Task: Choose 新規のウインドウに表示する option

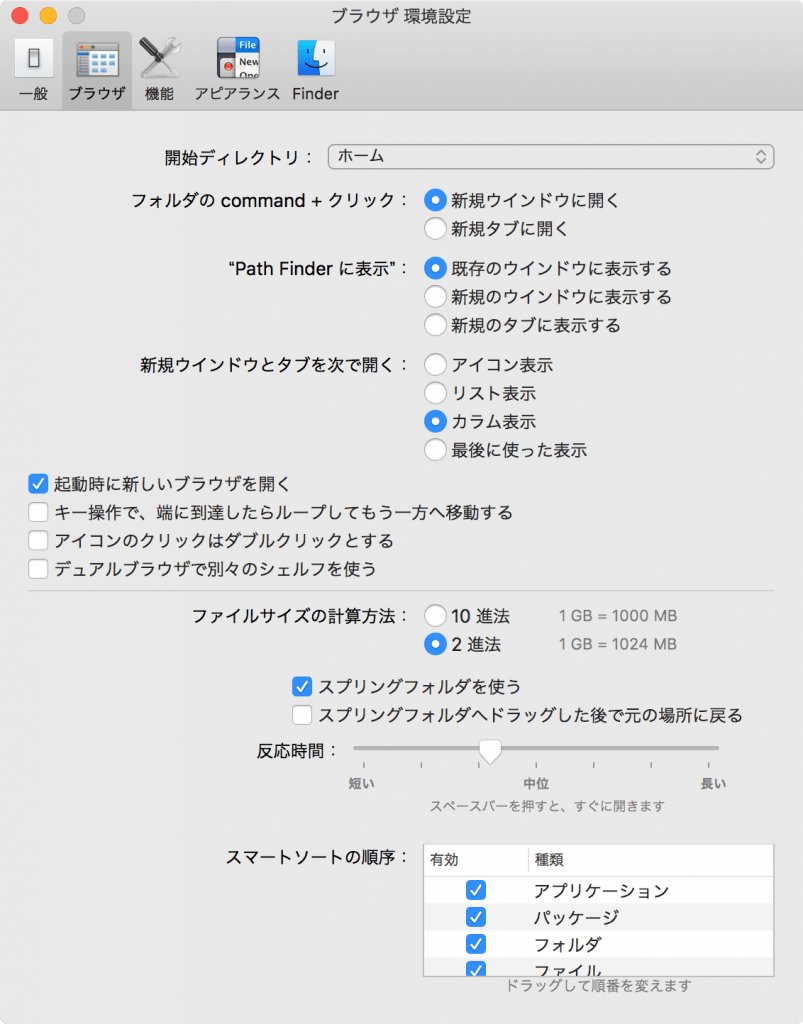Action: click(435, 296)
